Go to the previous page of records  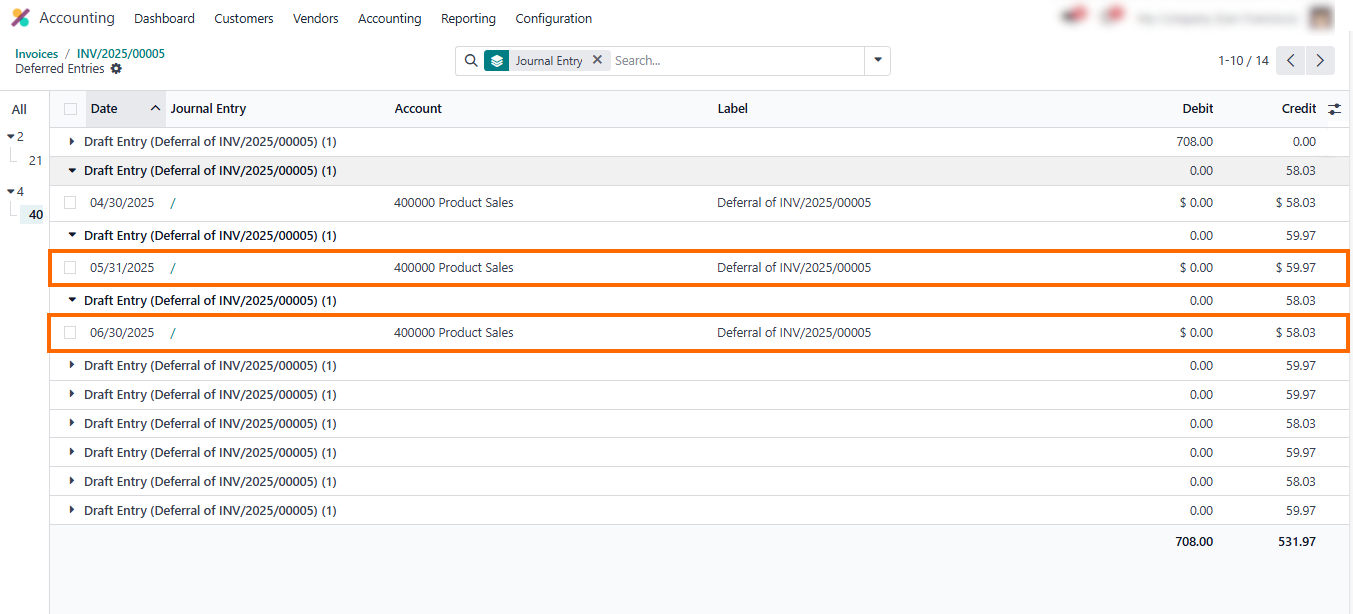point(1291,61)
